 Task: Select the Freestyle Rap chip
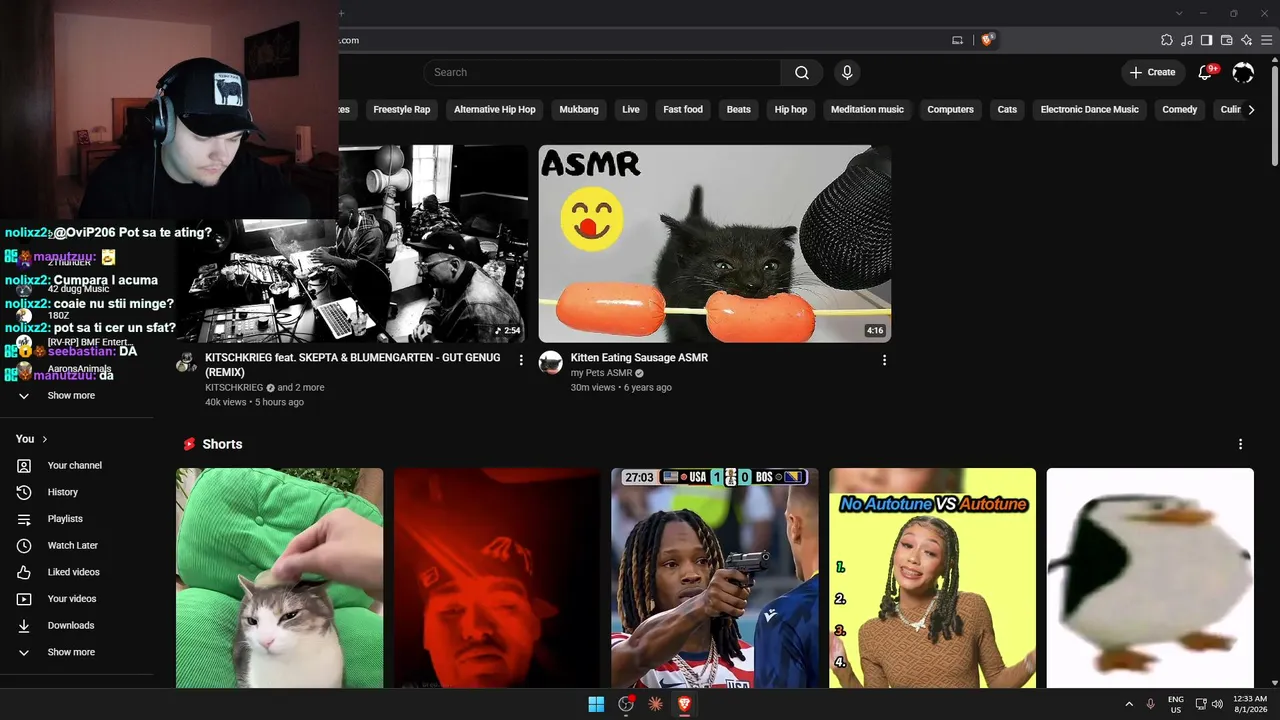coord(402,110)
